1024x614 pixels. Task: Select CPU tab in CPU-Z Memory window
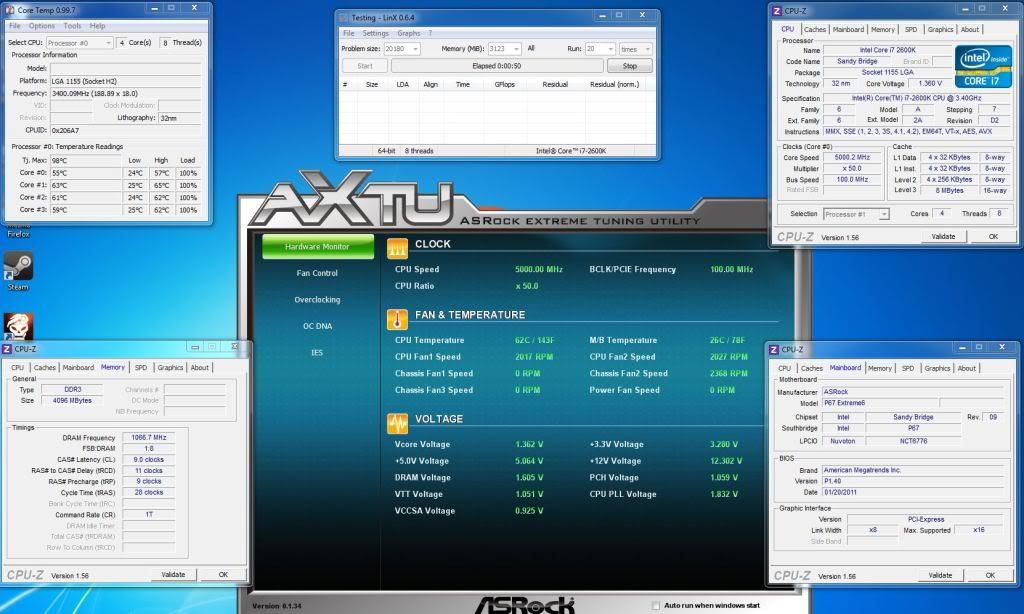pos(18,368)
